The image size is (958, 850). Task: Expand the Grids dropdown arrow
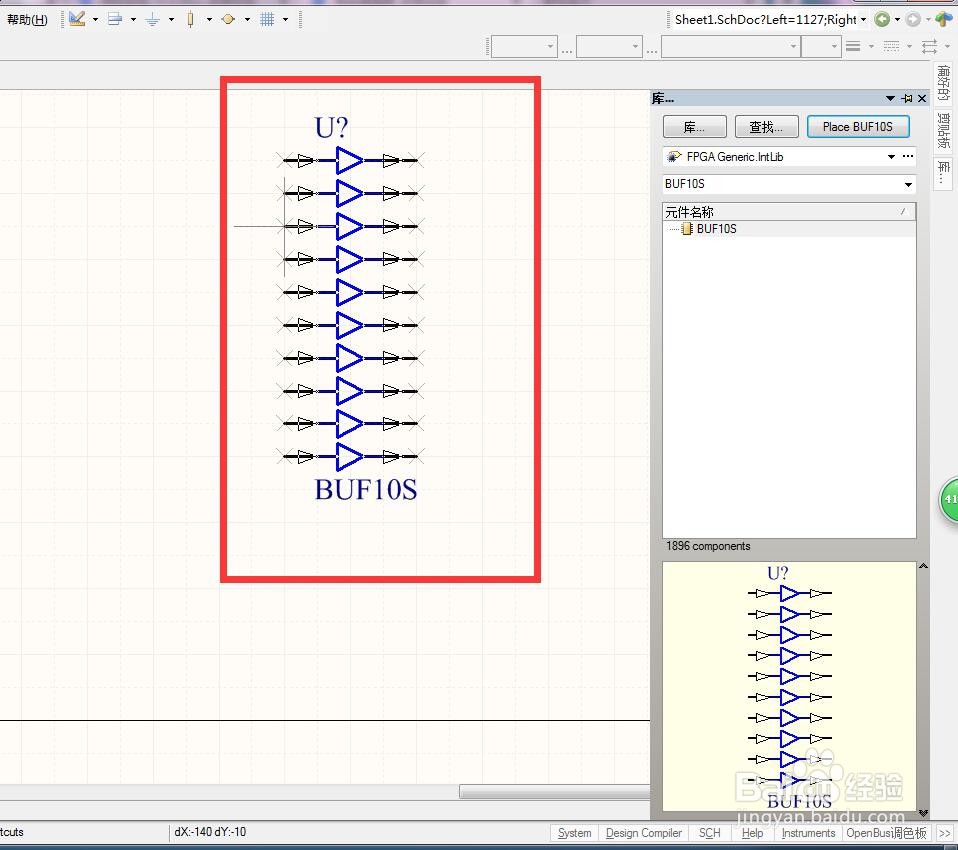coord(285,20)
